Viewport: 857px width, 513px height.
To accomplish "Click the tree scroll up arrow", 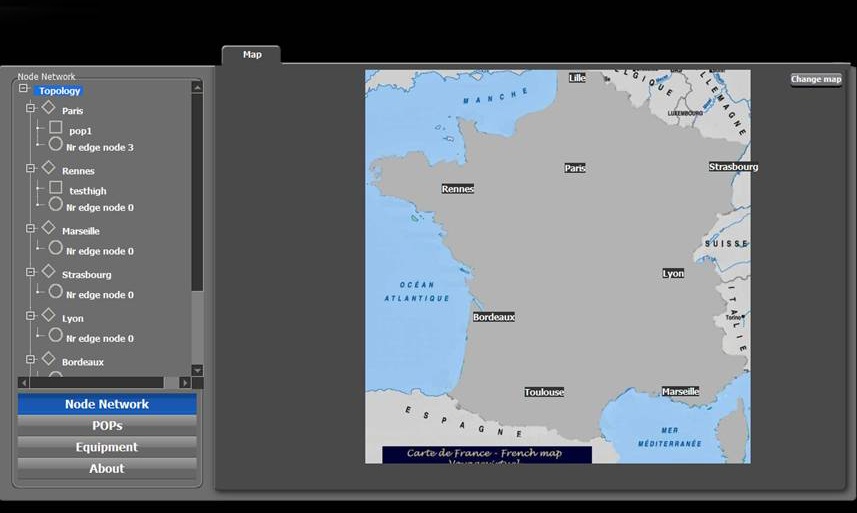I will tap(197, 86).
